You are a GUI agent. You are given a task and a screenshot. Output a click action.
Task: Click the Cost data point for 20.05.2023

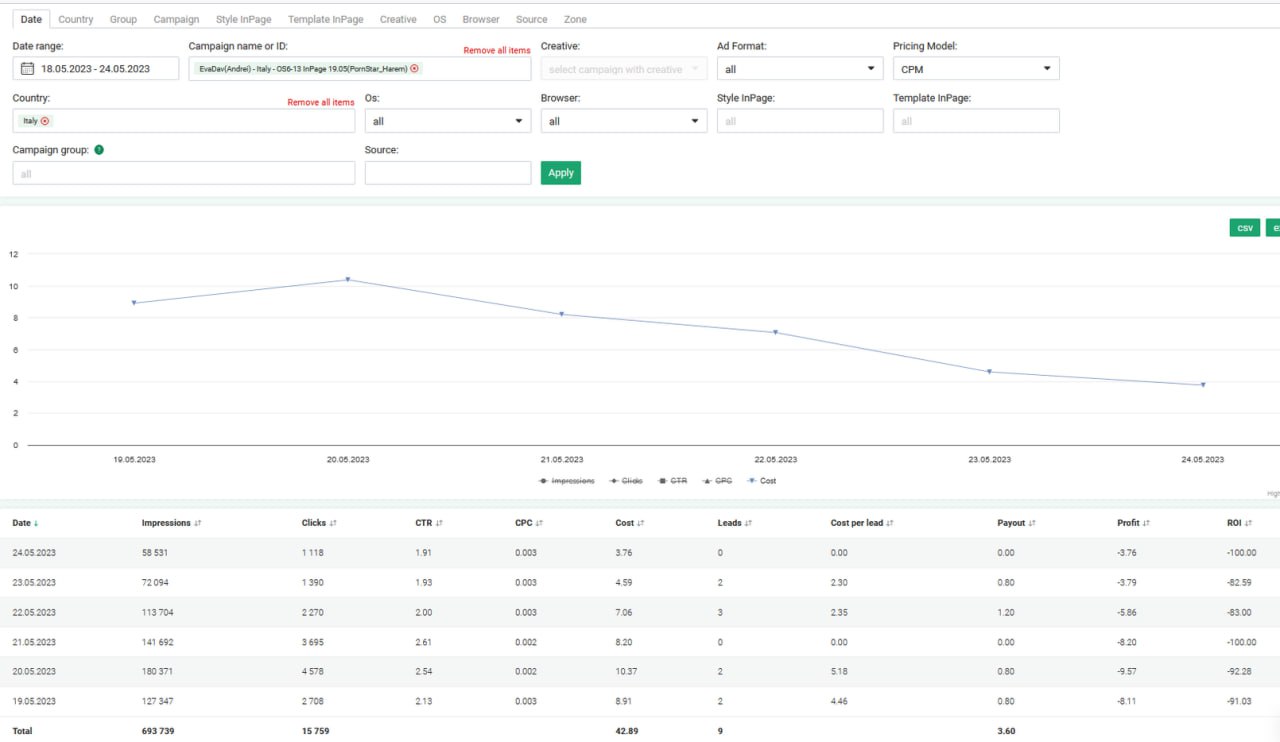point(348,280)
